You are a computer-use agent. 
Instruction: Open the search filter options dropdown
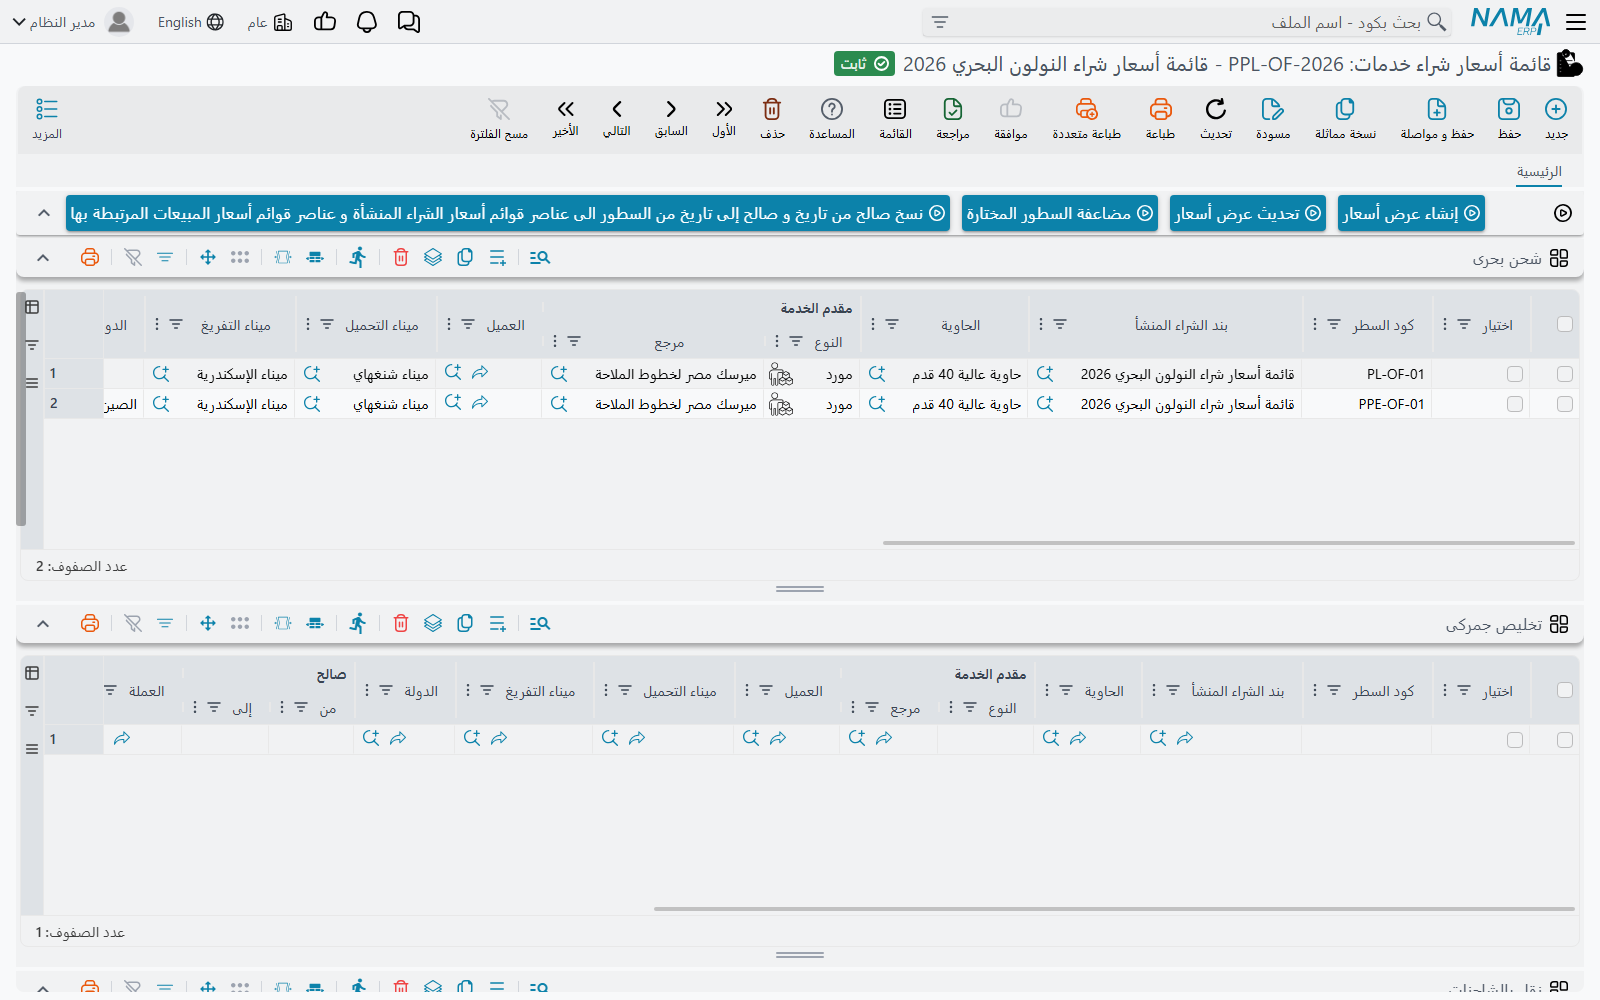[940, 22]
